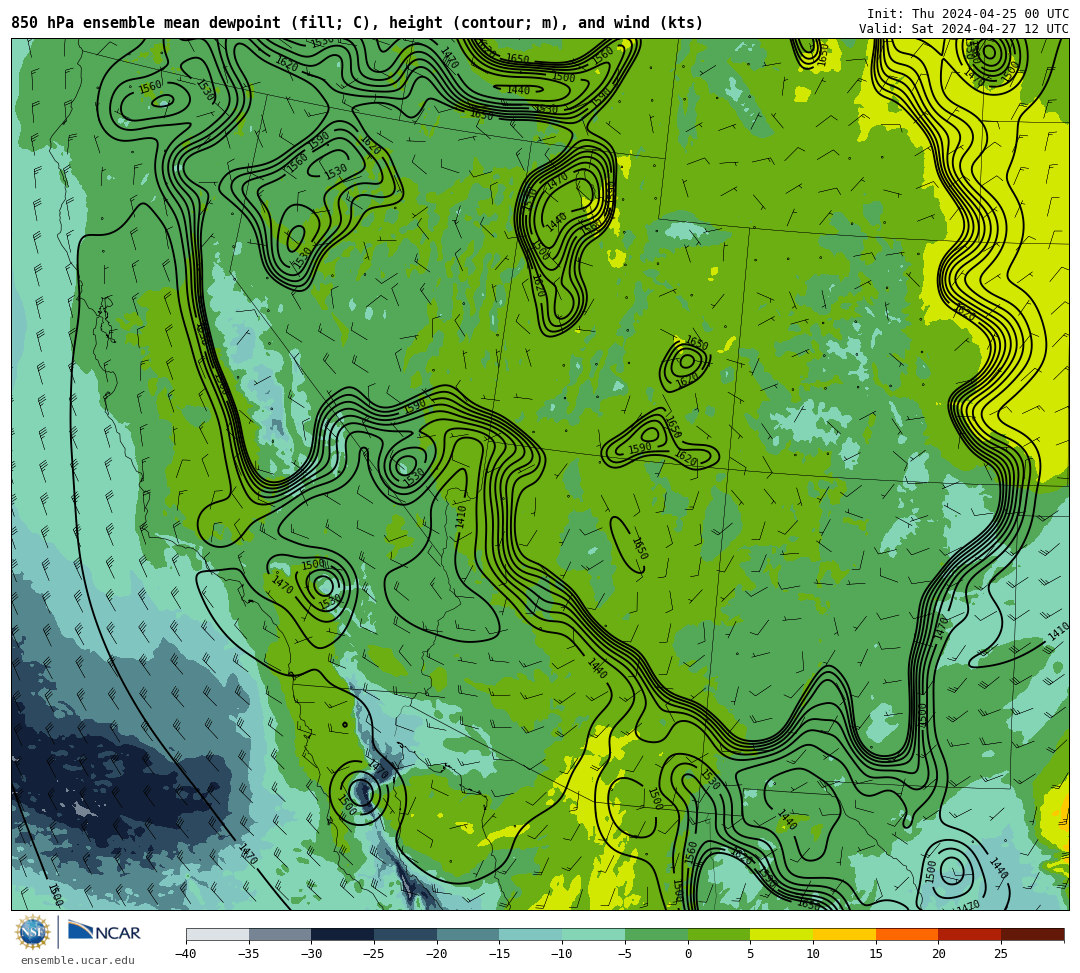Click the -35 colorbar tick label

coord(248,954)
